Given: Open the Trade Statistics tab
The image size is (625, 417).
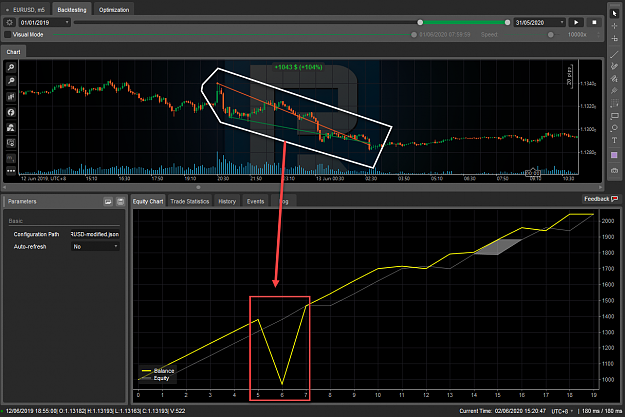Looking at the screenshot, I should click(x=190, y=201).
